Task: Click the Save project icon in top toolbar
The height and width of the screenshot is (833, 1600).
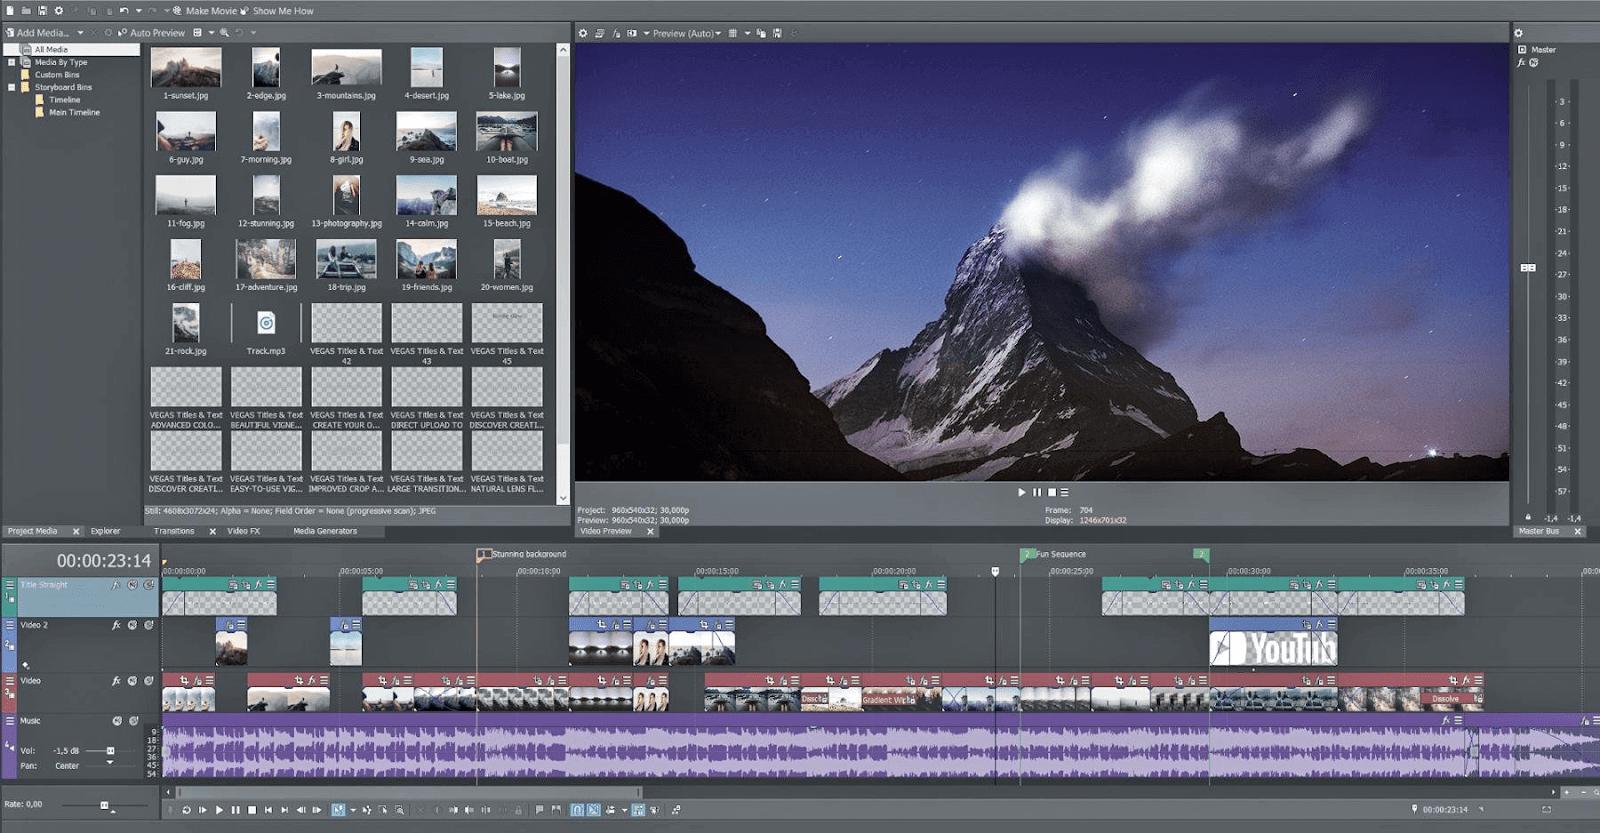Action: (42, 10)
